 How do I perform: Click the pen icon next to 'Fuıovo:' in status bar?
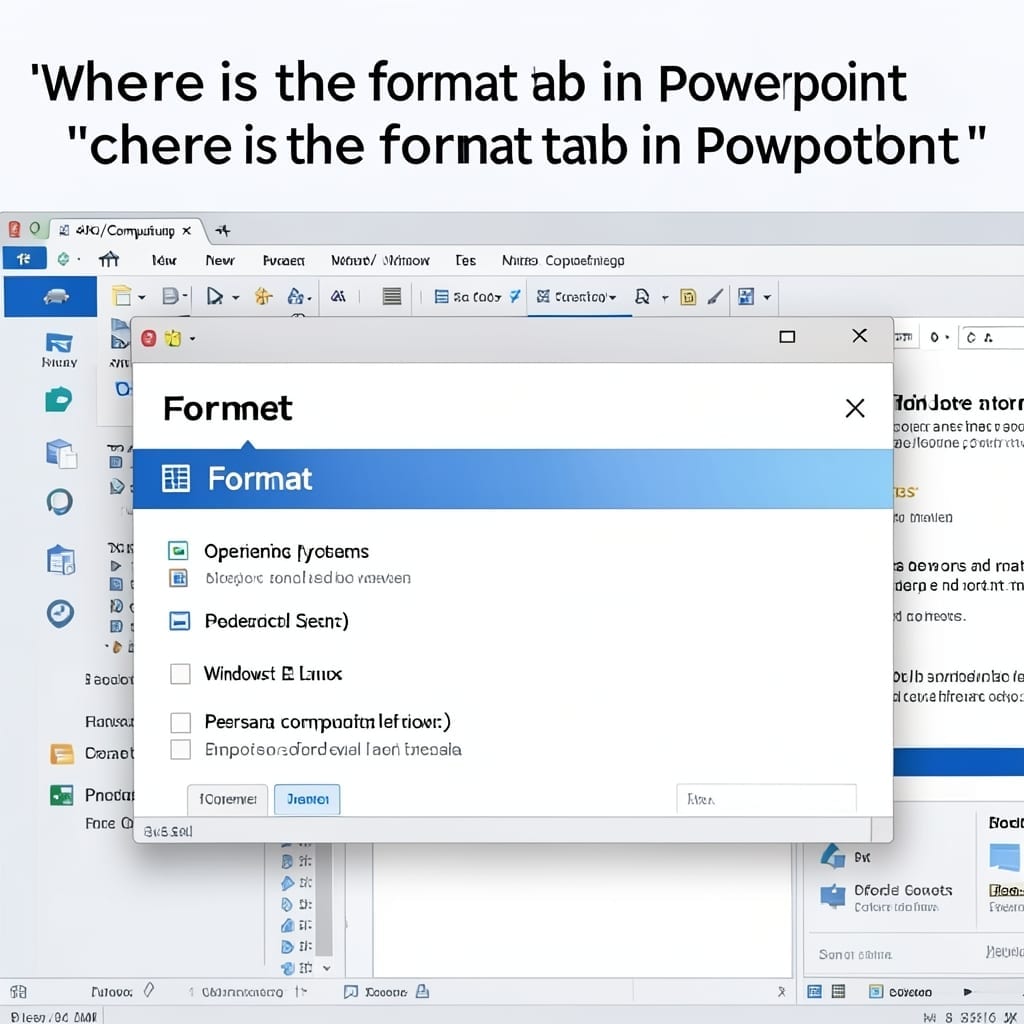[x=149, y=991]
